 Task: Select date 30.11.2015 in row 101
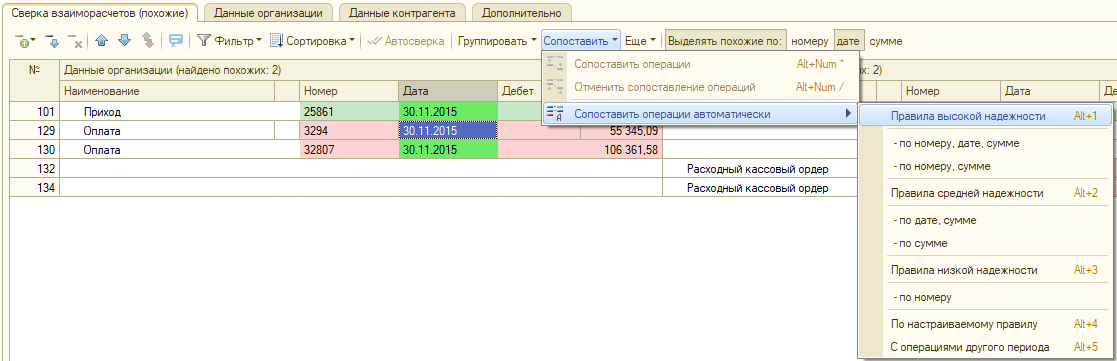(447, 112)
